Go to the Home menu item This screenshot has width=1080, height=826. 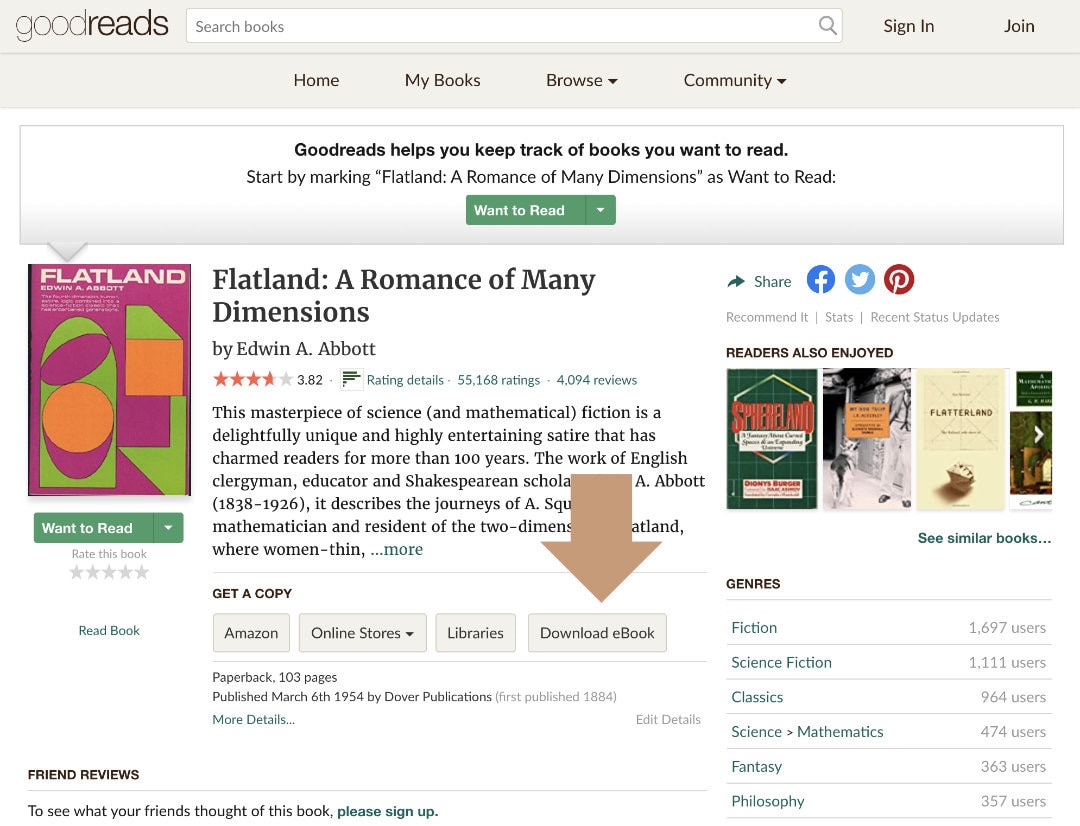coord(316,80)
